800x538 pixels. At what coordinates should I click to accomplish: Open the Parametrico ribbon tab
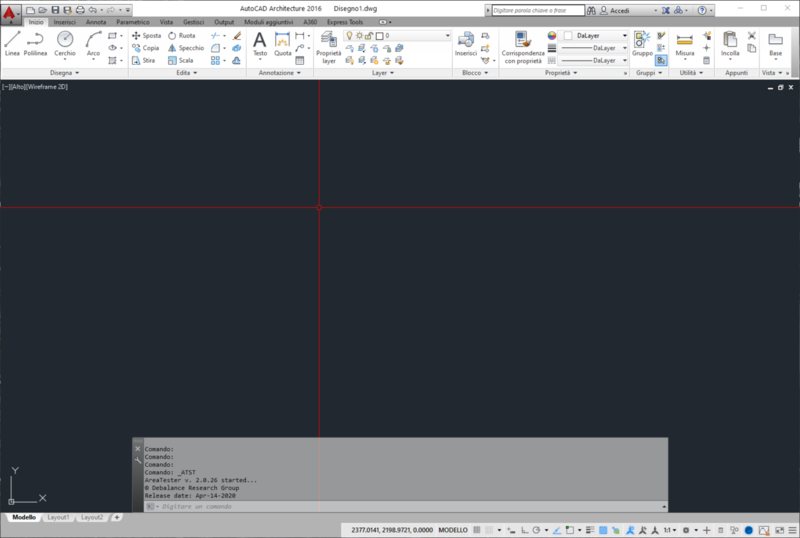pyautogui.click(x=133, y=22)
